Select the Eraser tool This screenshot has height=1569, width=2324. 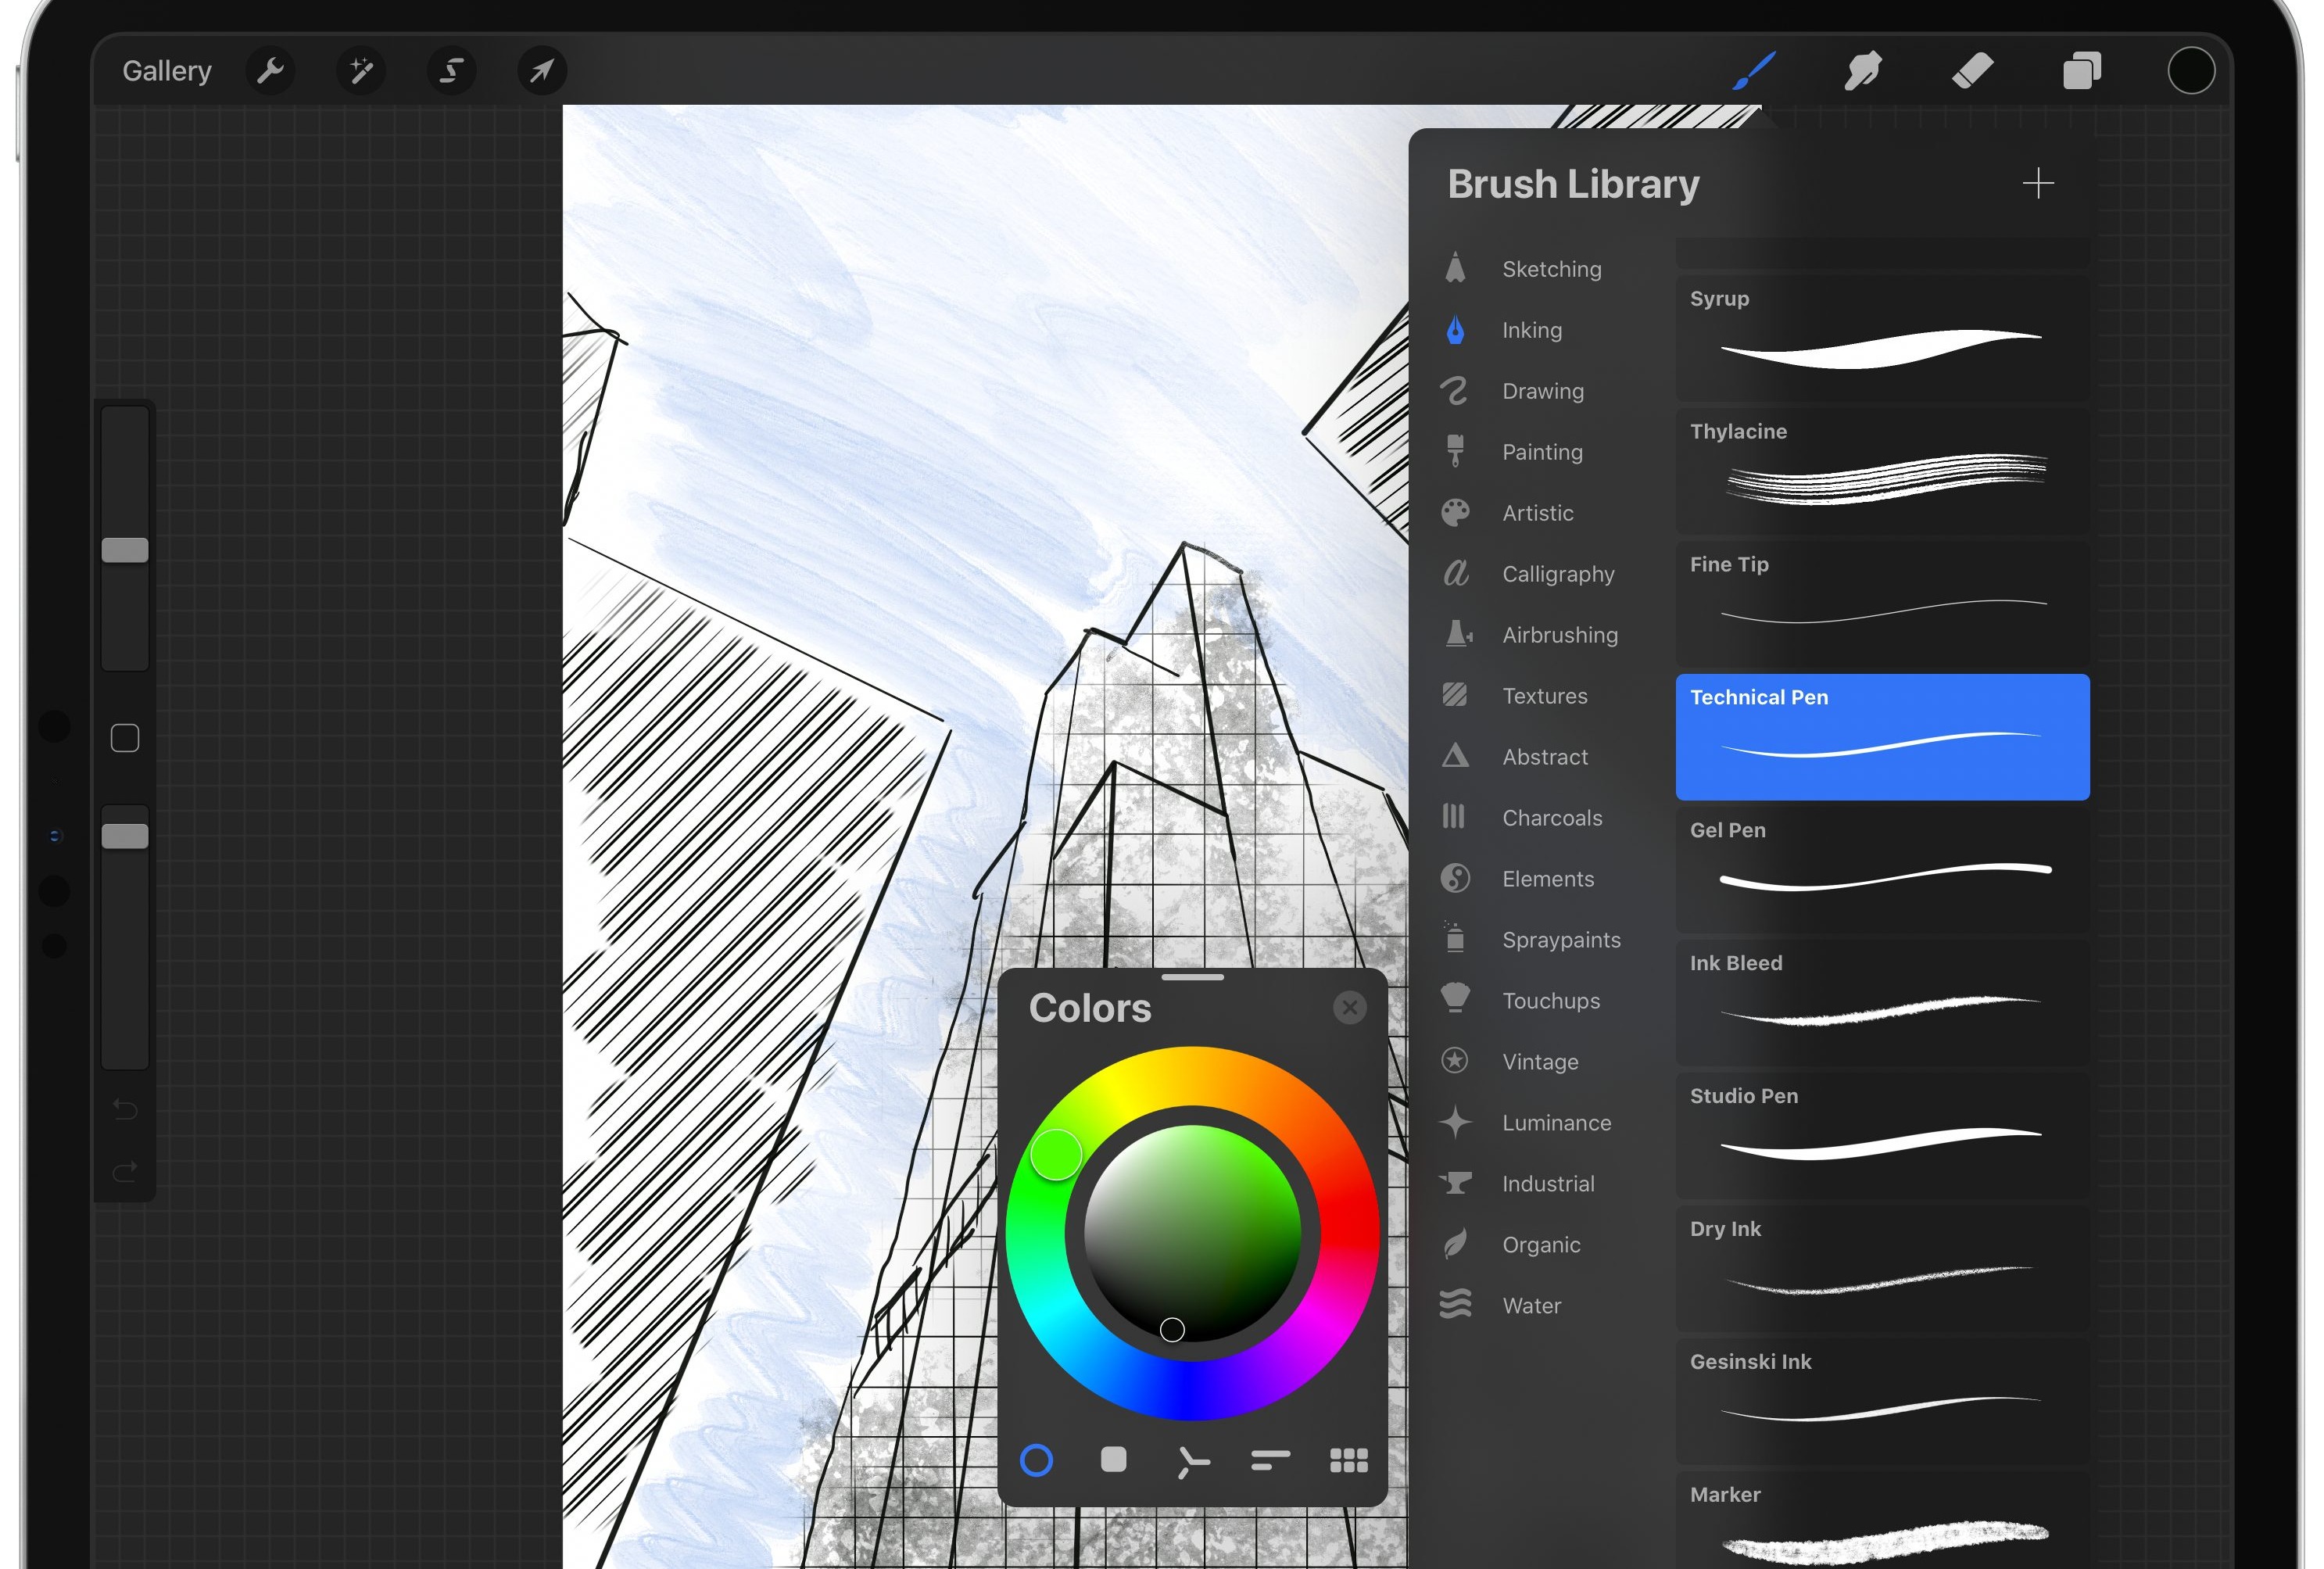tap(1973, 71)
